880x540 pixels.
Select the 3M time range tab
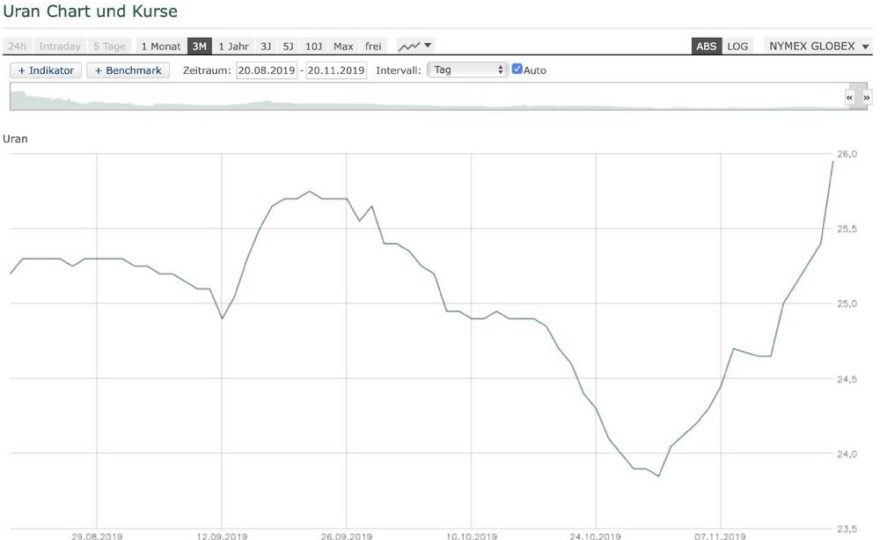[x=200, y=46]
